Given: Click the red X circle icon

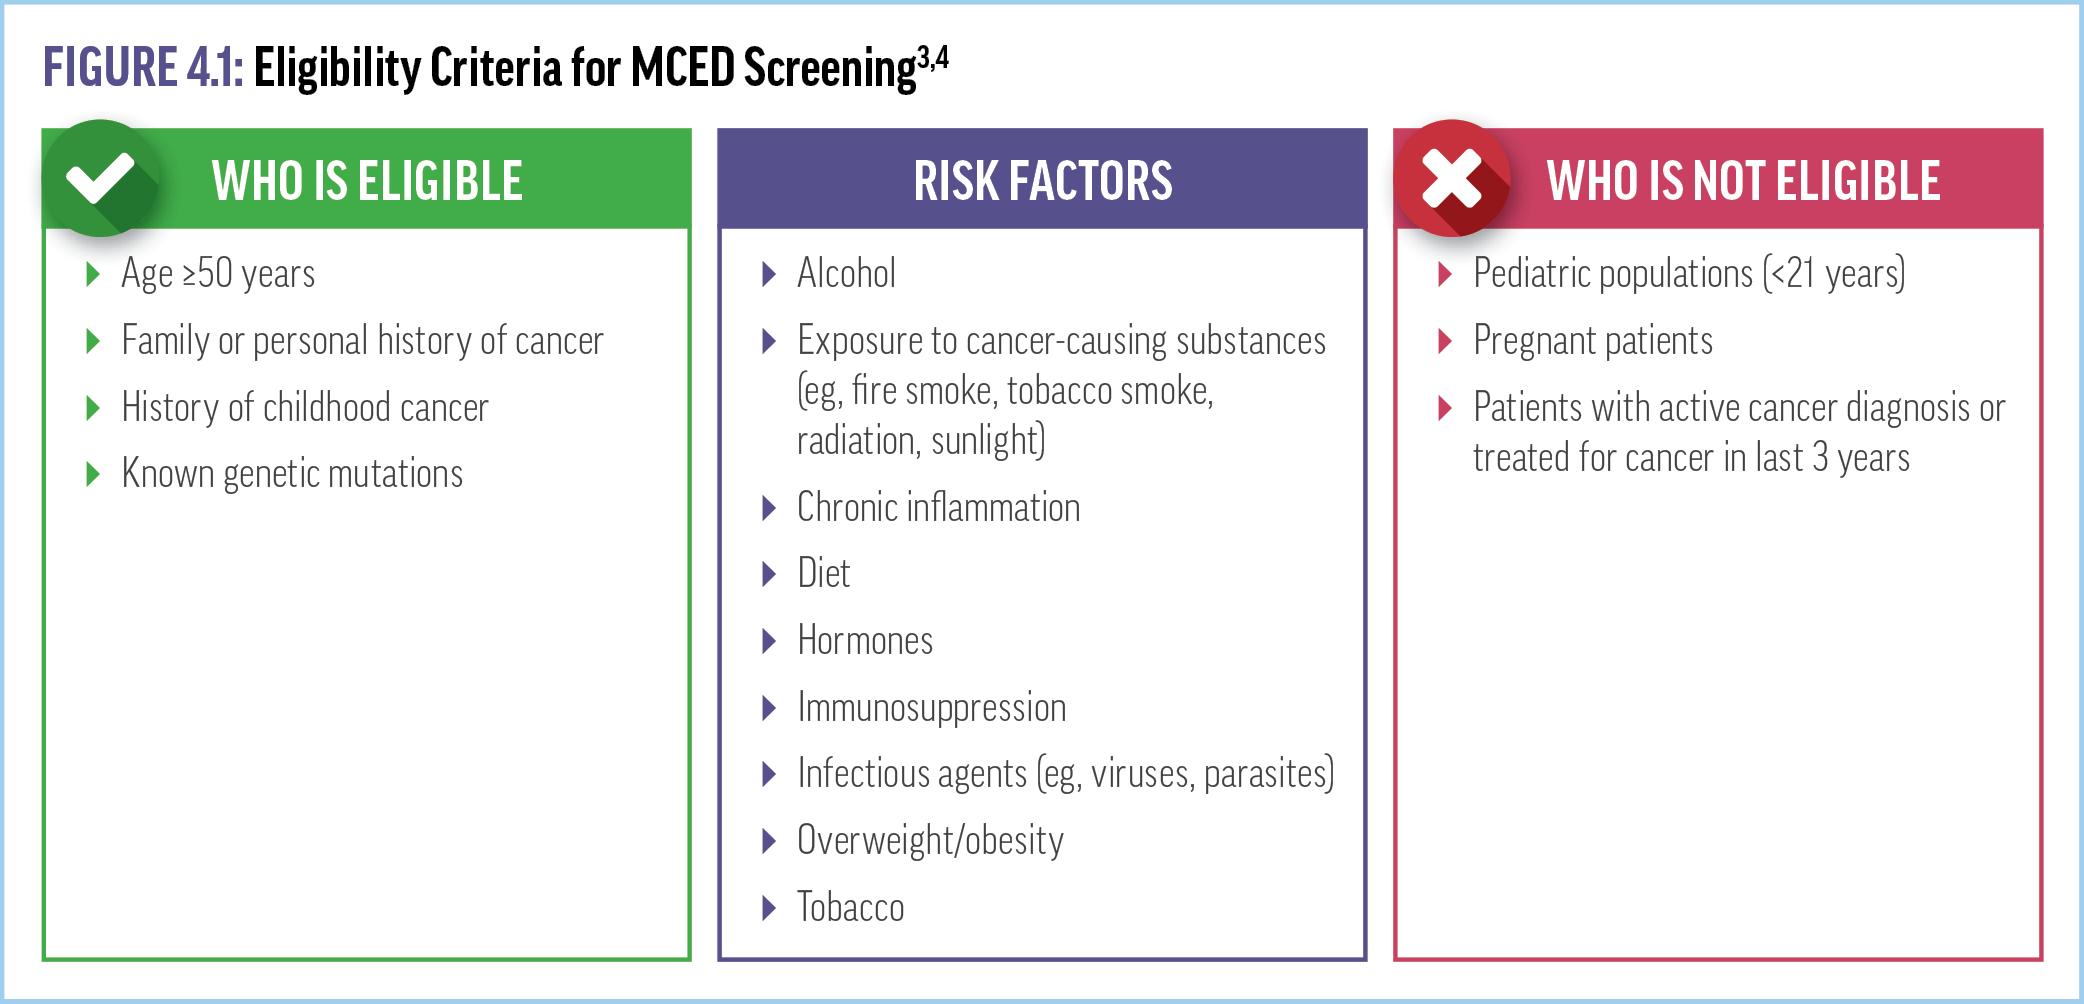Looking at the screenshot, I should 1452,179.
